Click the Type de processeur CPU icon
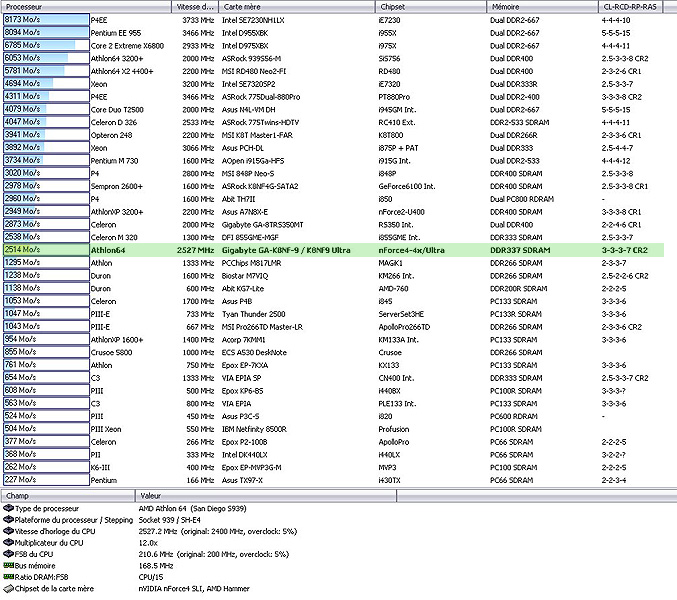The image size is (677, 600). (x=8, y=510)
